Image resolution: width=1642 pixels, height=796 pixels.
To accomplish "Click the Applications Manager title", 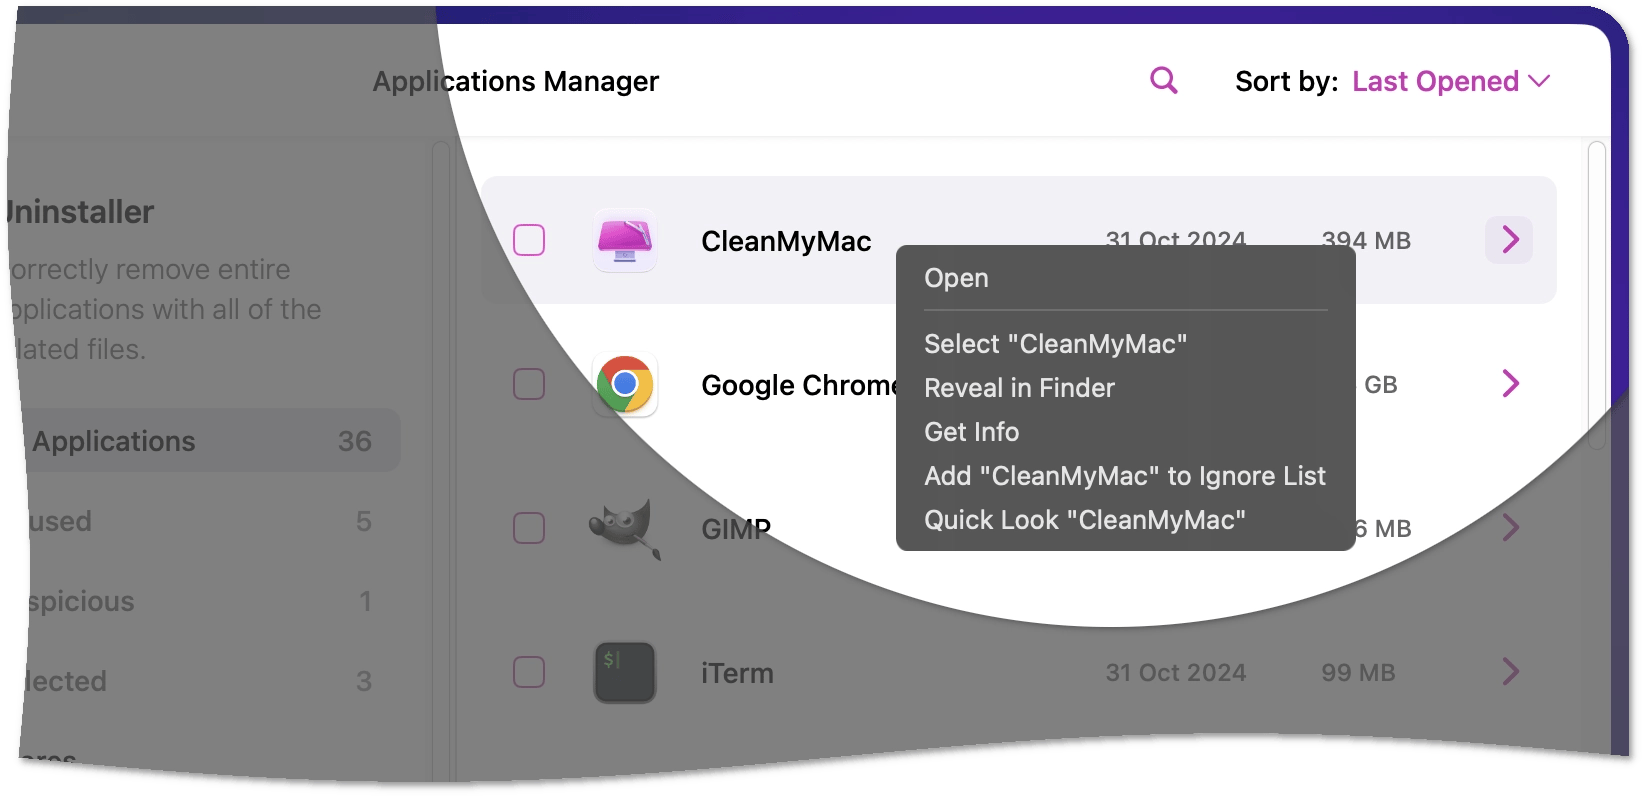I will point(516,81).
